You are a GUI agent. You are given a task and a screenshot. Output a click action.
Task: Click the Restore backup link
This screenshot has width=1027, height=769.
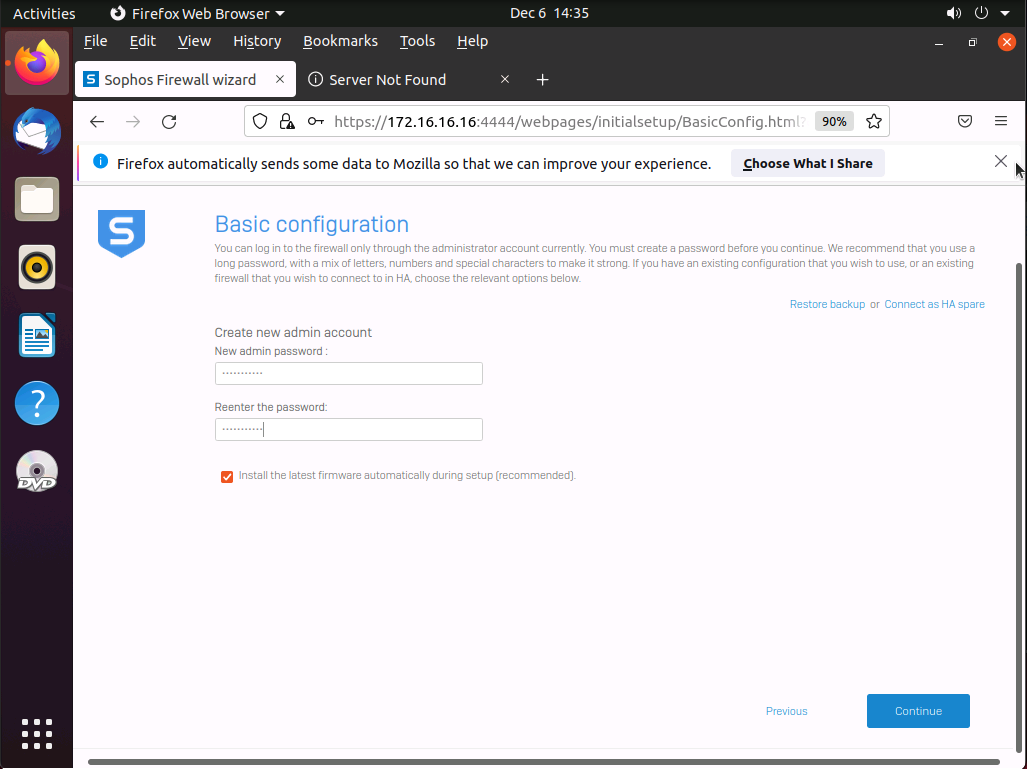point(827,304)
